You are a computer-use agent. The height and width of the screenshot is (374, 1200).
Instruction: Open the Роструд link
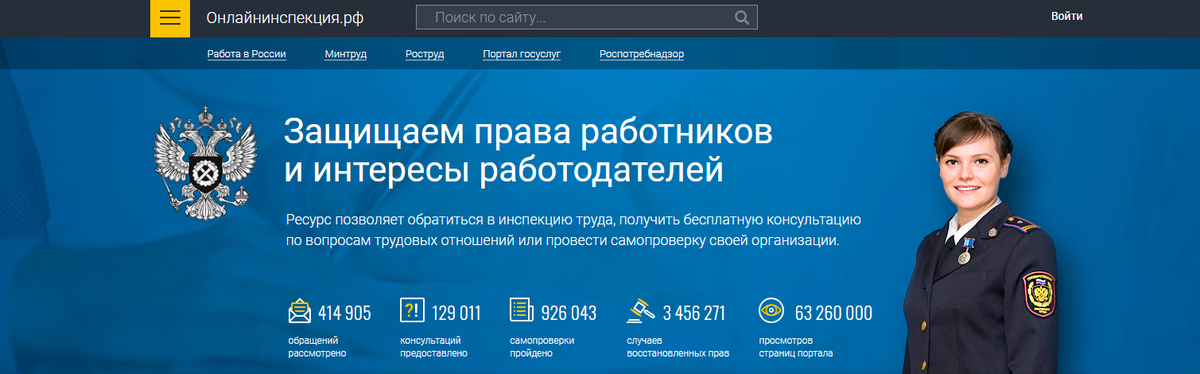pos(425,54)
